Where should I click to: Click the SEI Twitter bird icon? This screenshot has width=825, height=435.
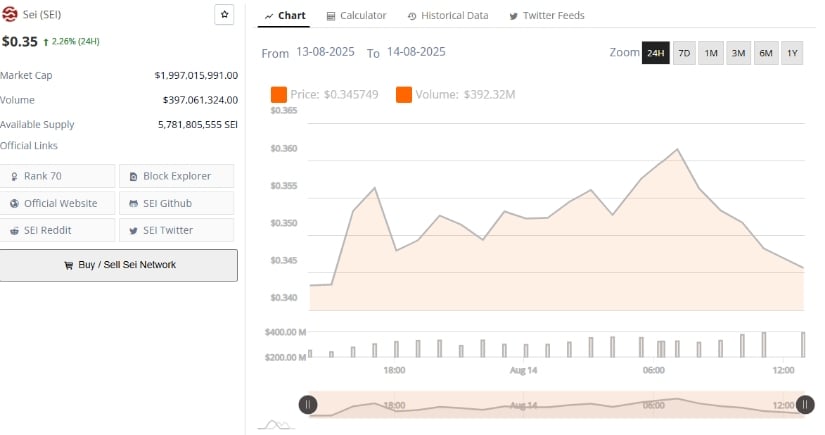(x=133, y=231)
